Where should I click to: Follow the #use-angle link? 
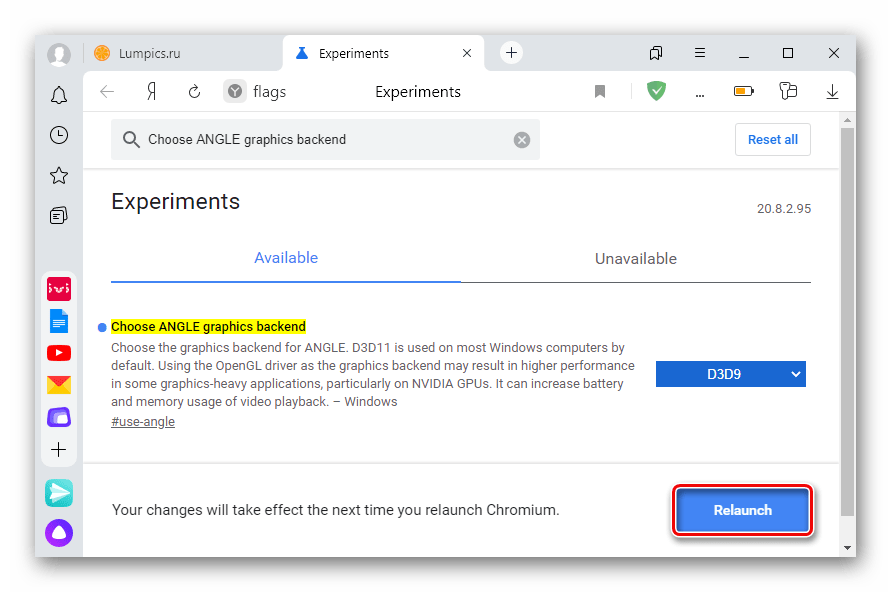coord(143,421)
